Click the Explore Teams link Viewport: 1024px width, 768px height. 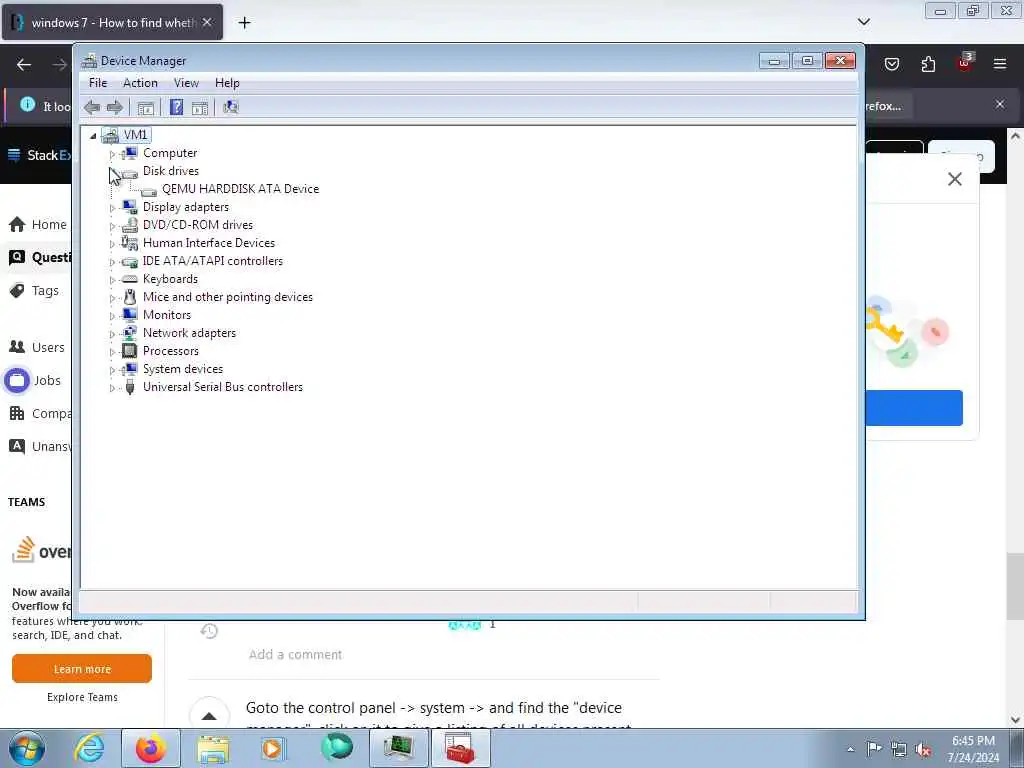point(82,697)
